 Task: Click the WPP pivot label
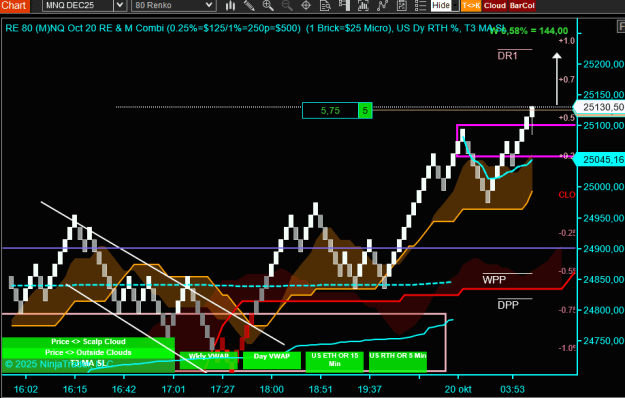point(494,280)
